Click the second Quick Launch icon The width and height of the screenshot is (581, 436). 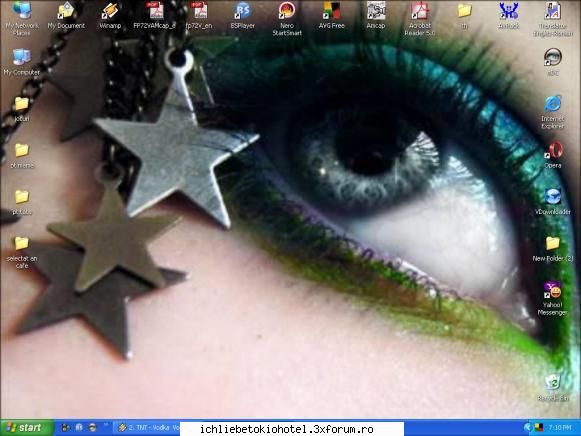click(x=79, y=428)
